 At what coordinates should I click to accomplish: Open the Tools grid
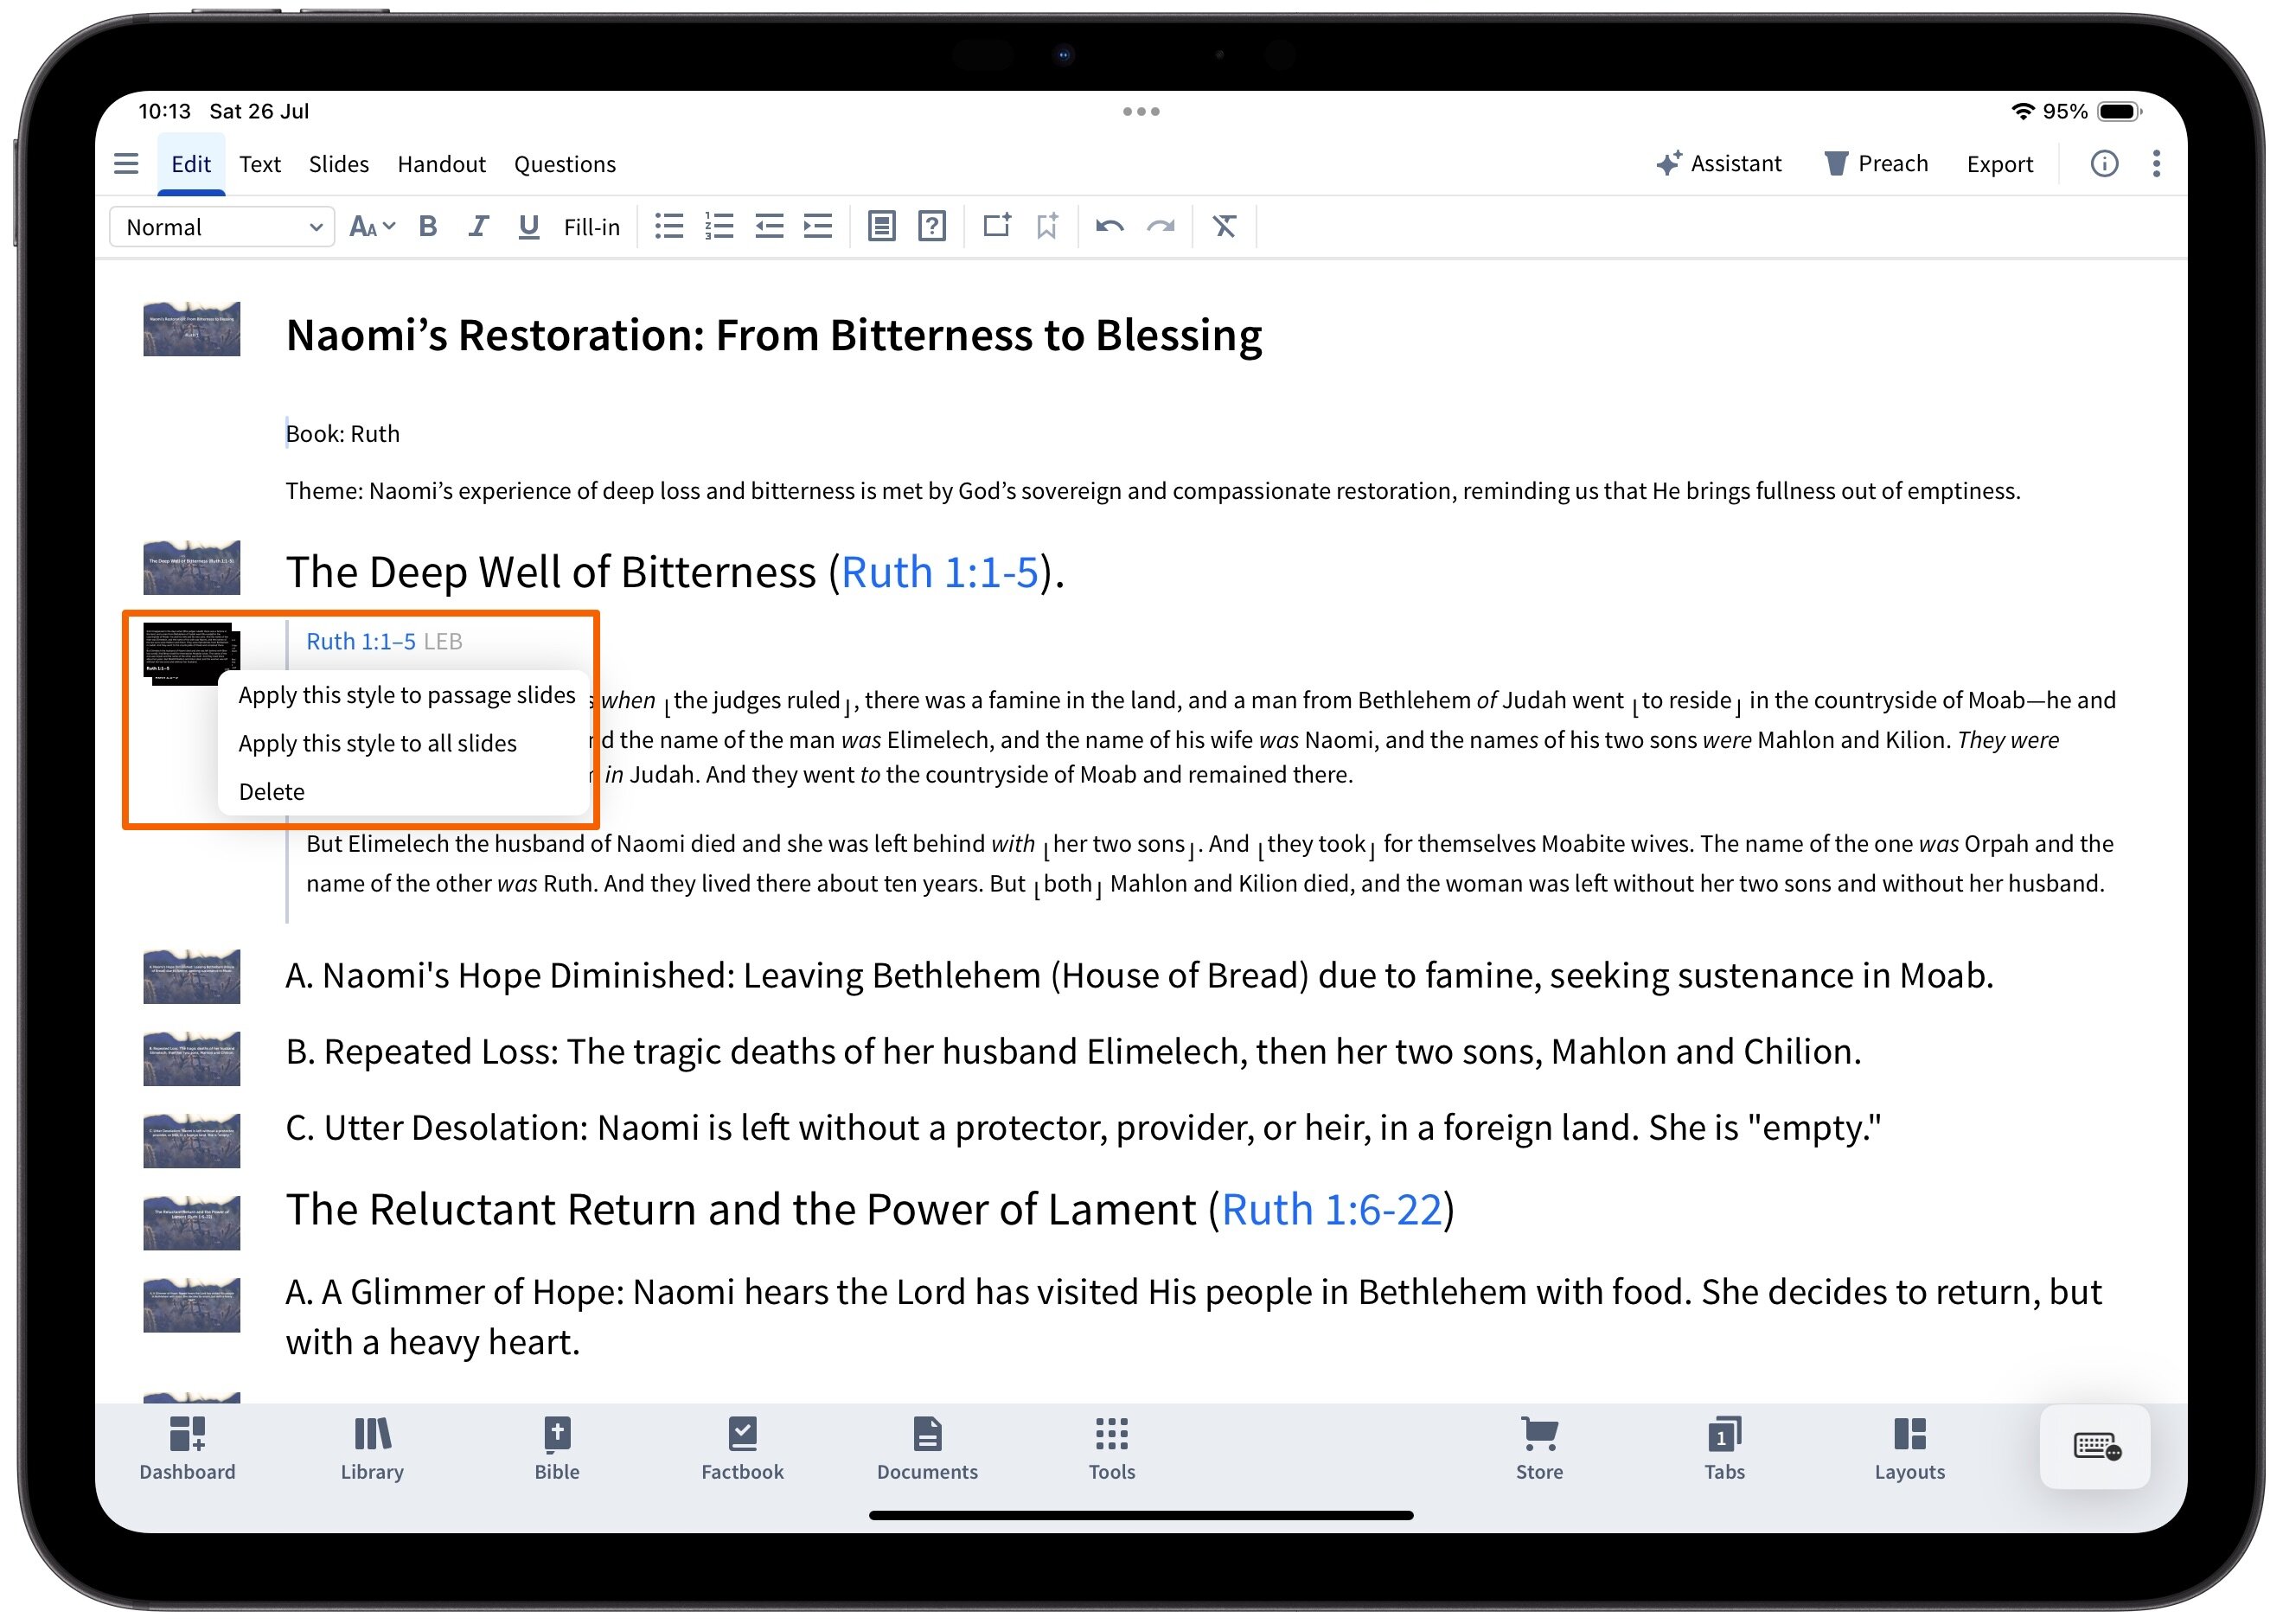coord(1112,1448)
